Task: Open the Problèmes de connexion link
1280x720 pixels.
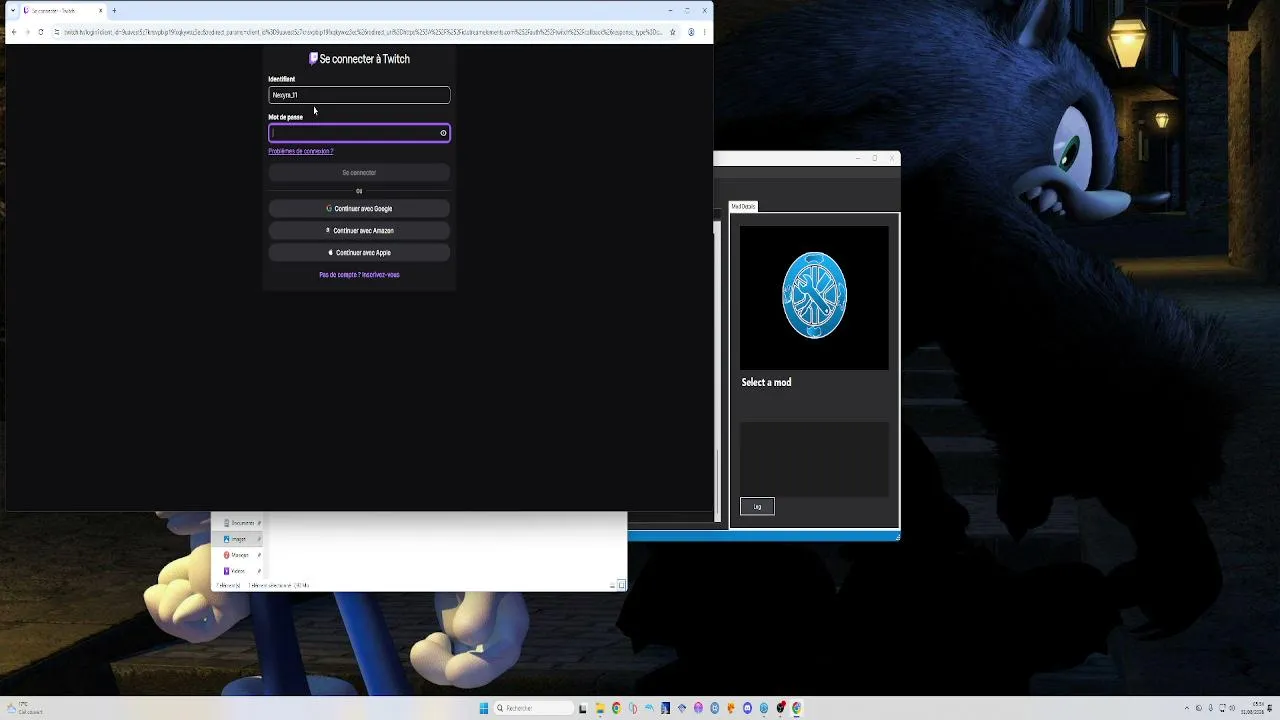Action: point(301,151)
